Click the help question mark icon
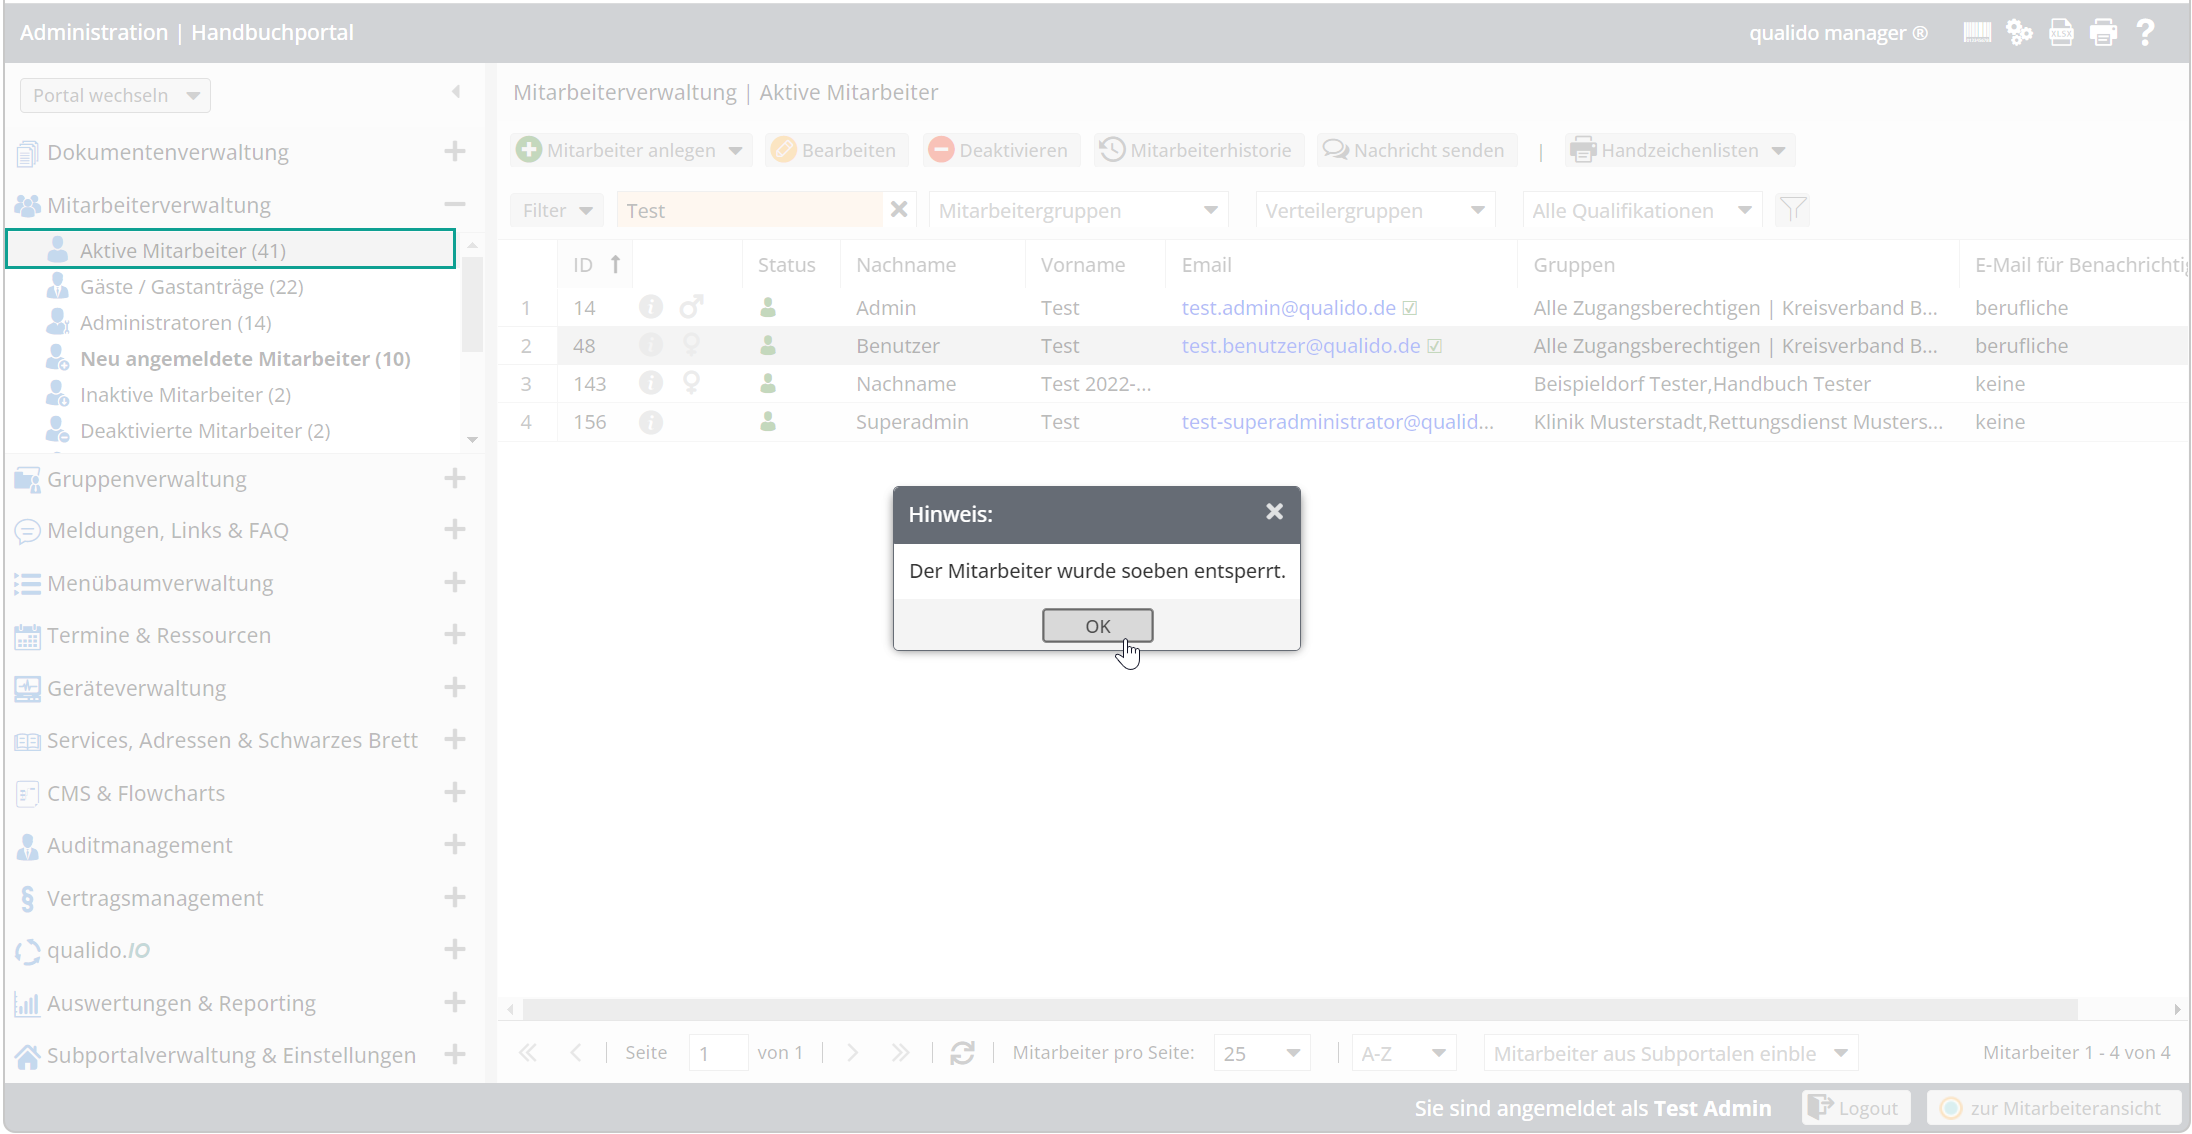Viewport: 2192px width, 1134px height. (x=2145, y=33)
